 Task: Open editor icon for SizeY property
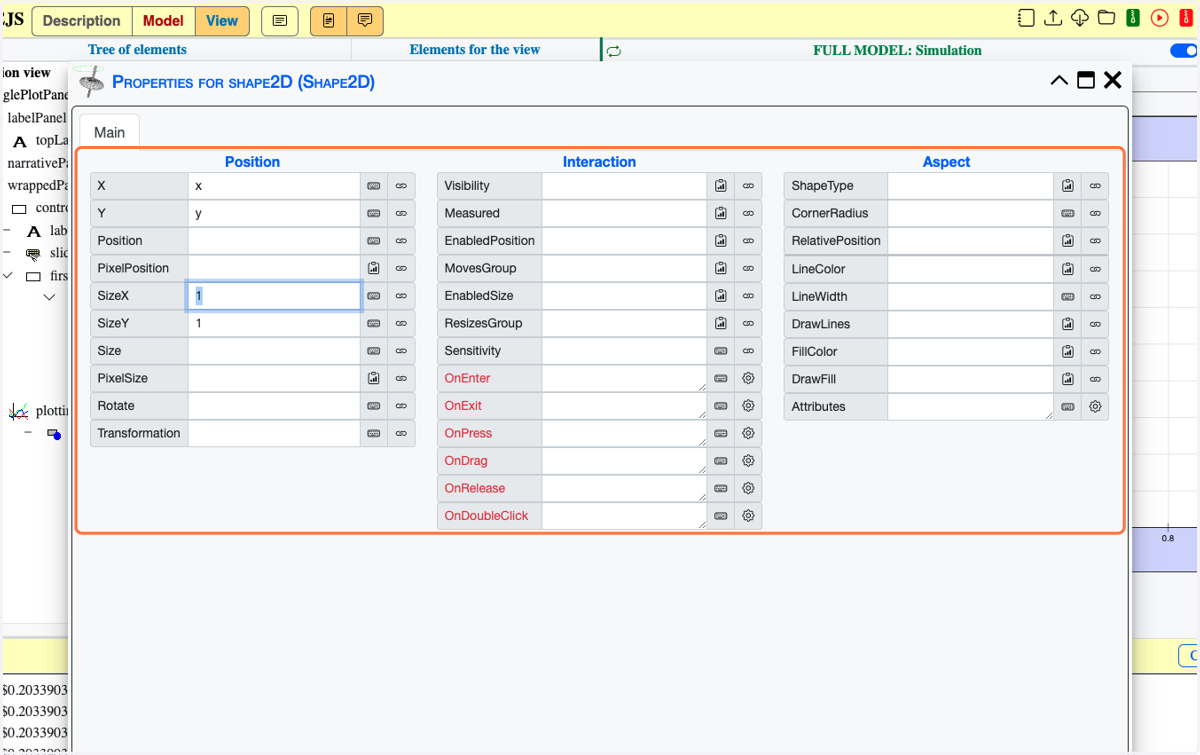374,323
